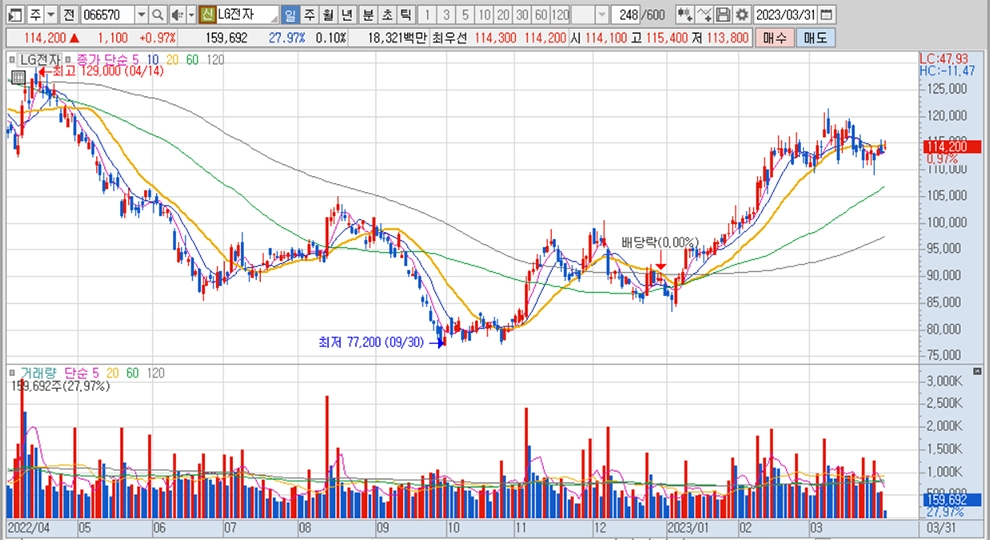Click the 60-day moving average legend label
This screenshot has height=540, width=990.
click(x=193, y=60)
